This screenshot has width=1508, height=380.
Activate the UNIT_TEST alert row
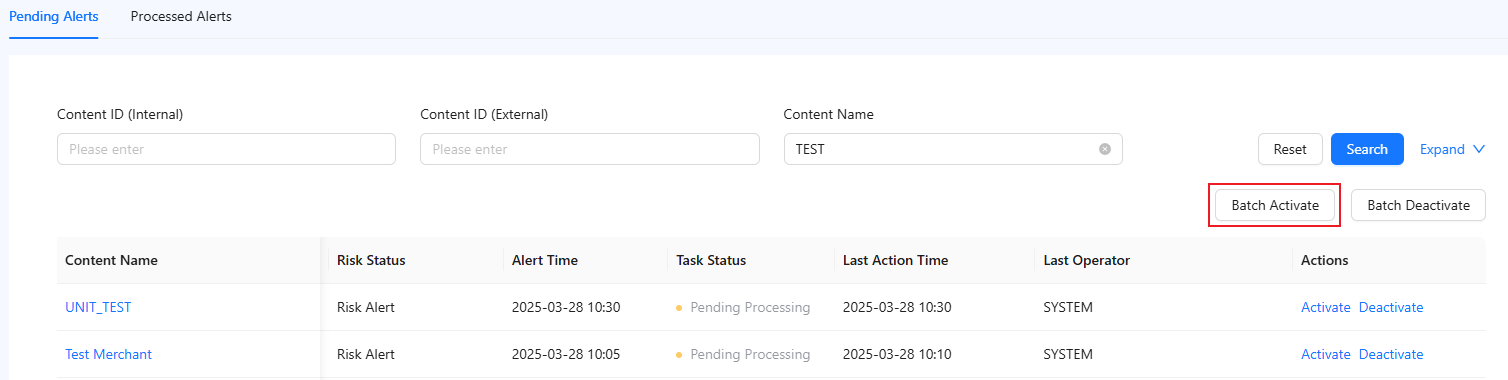coord(1325,307)
